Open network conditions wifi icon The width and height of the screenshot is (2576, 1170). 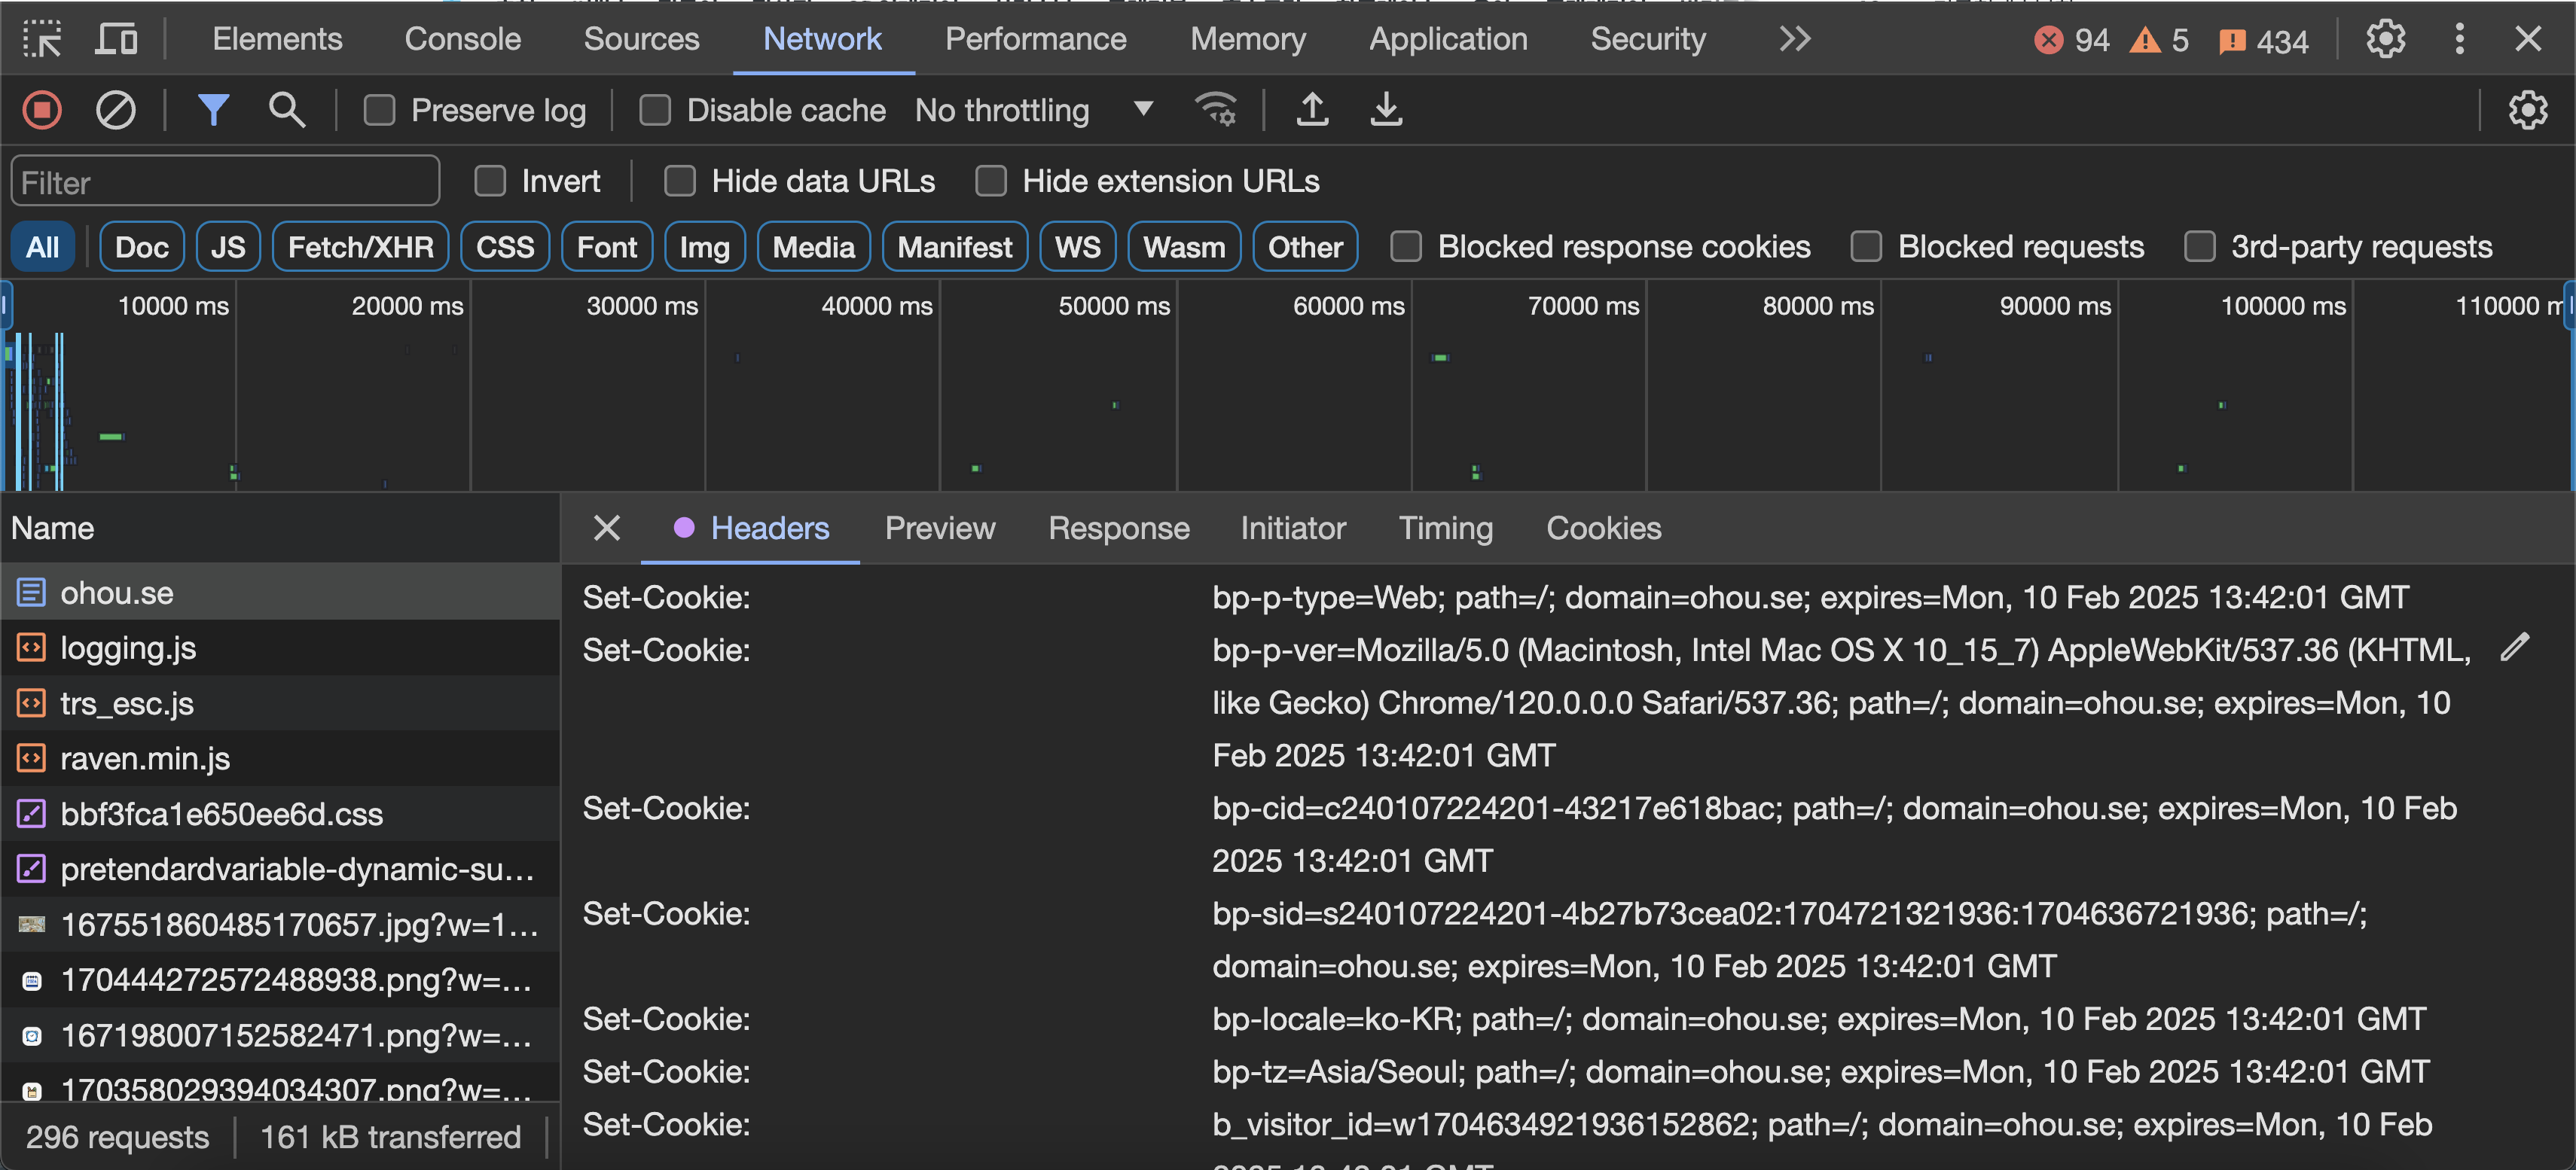(1216, 110)
